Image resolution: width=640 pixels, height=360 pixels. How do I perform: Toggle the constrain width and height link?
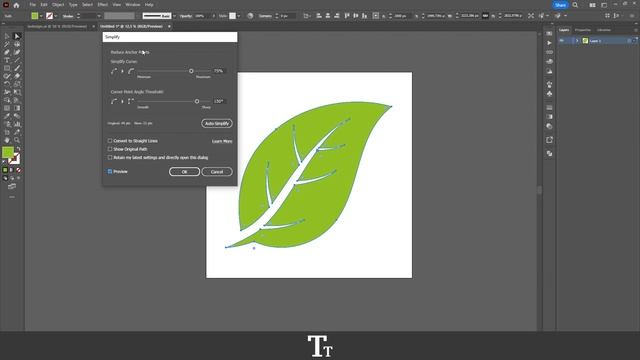(485, 16)
